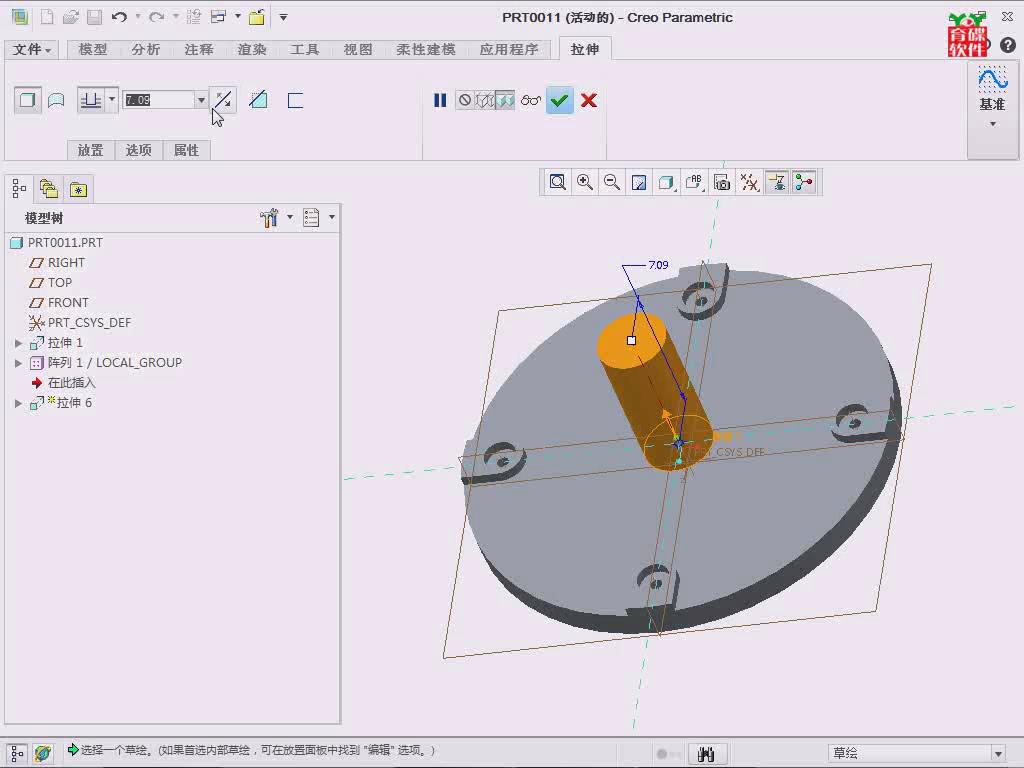The width and height of the screenshot is (1024, 768).
Task: Select the favorites navigator tab
Action: [x=78, y=189]
